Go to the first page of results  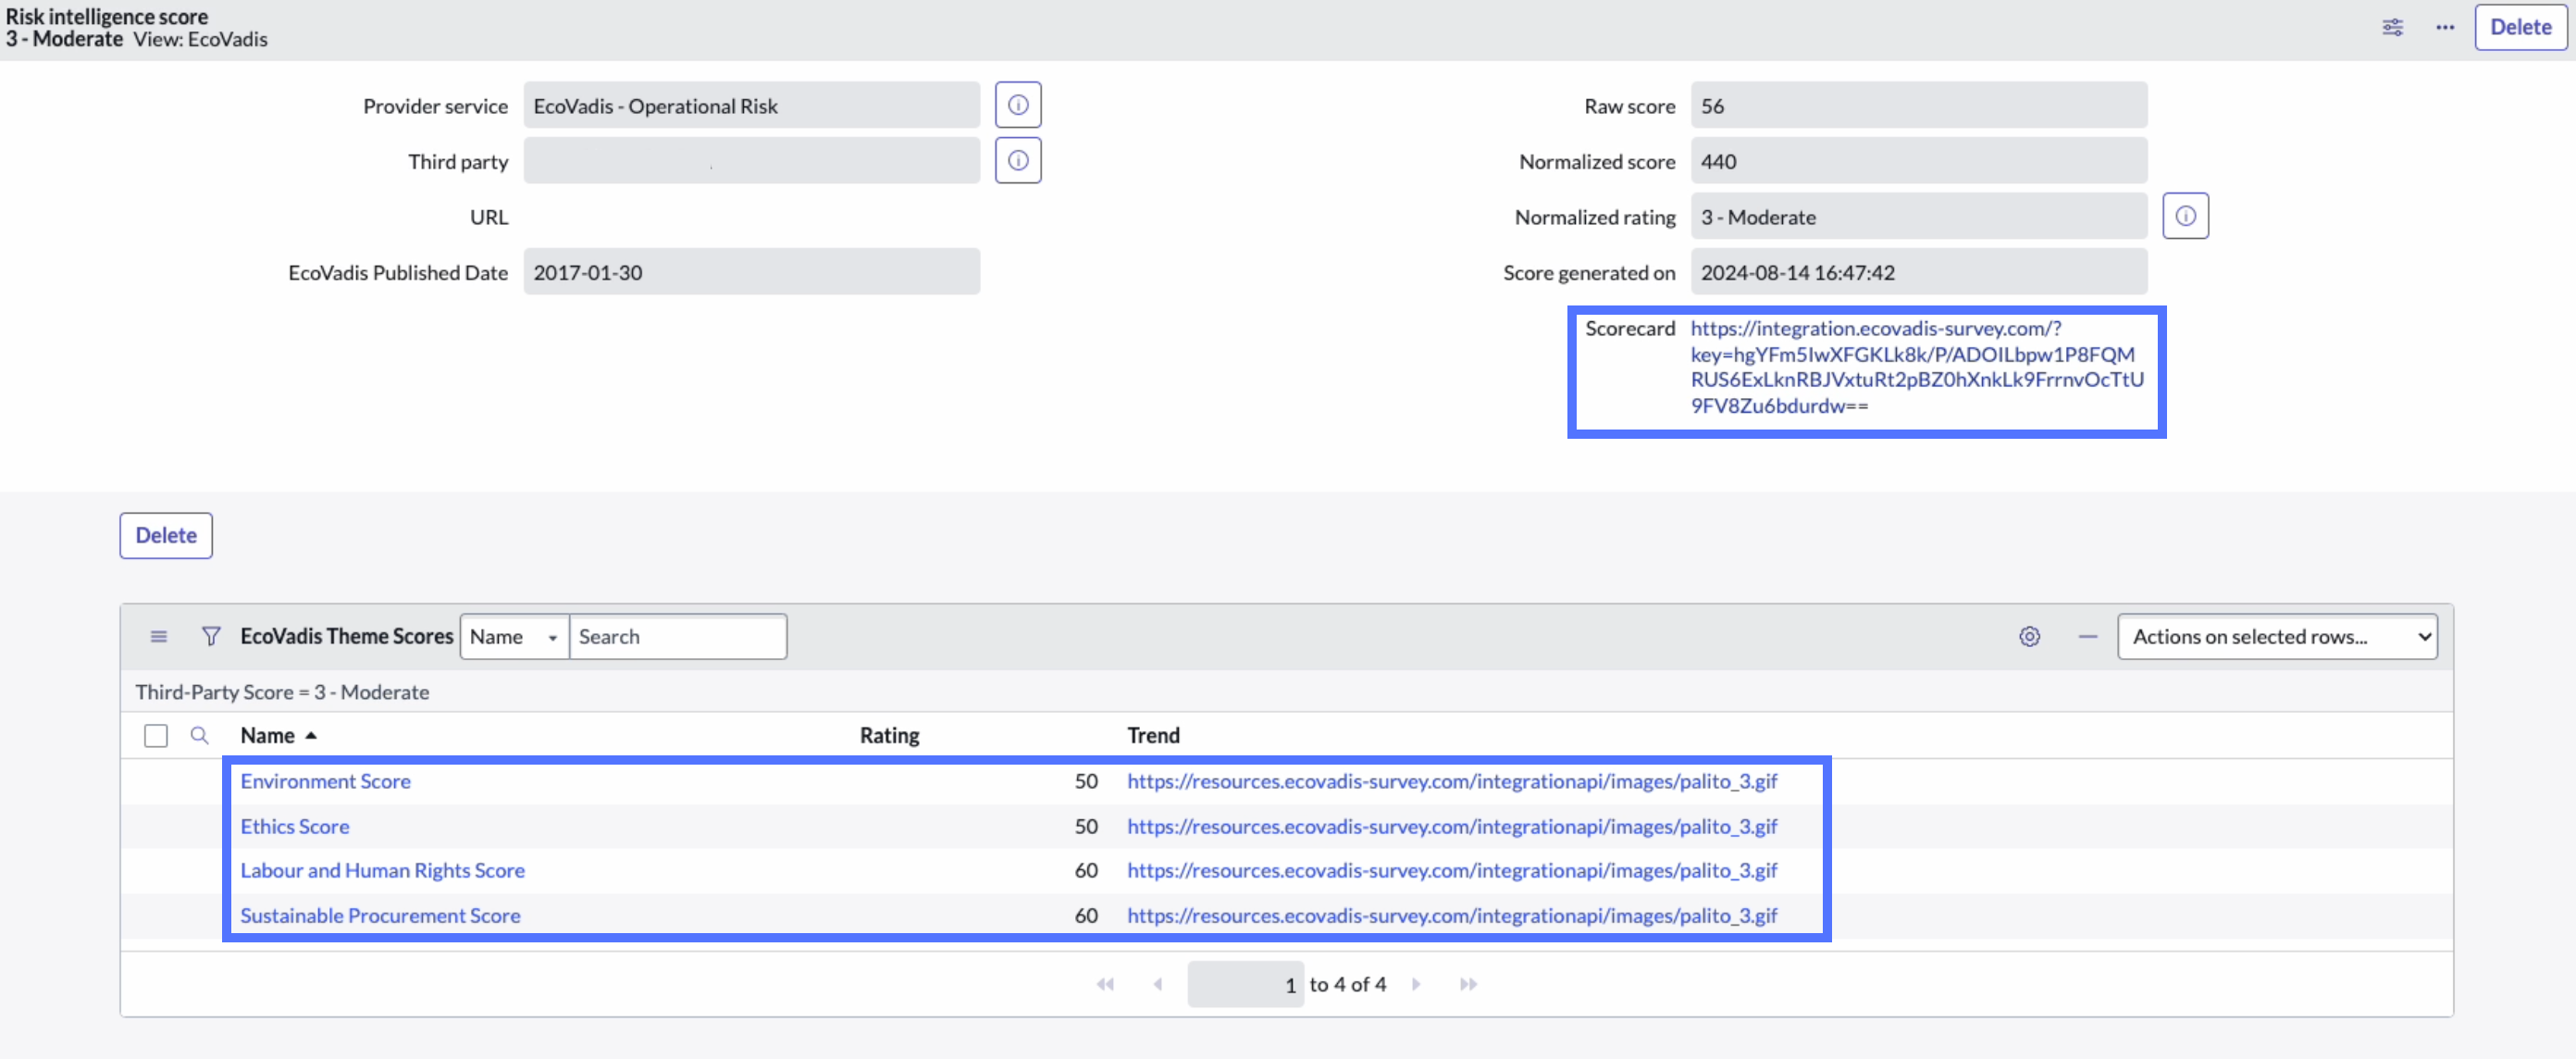pos(1105,984)
